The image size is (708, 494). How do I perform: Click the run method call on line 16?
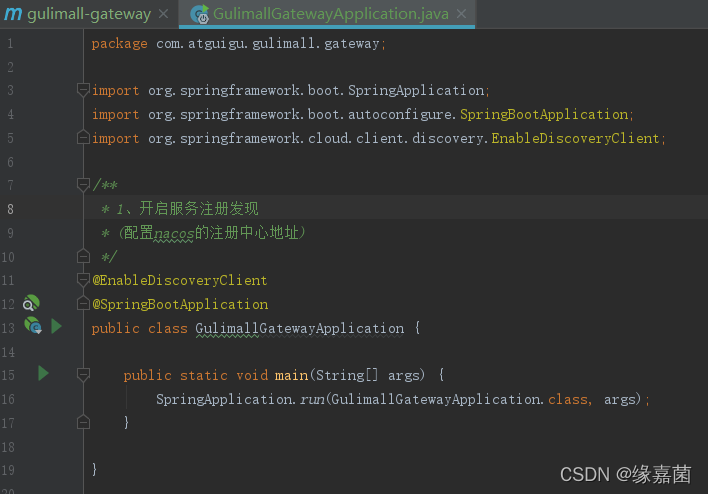tap(312, 399)
